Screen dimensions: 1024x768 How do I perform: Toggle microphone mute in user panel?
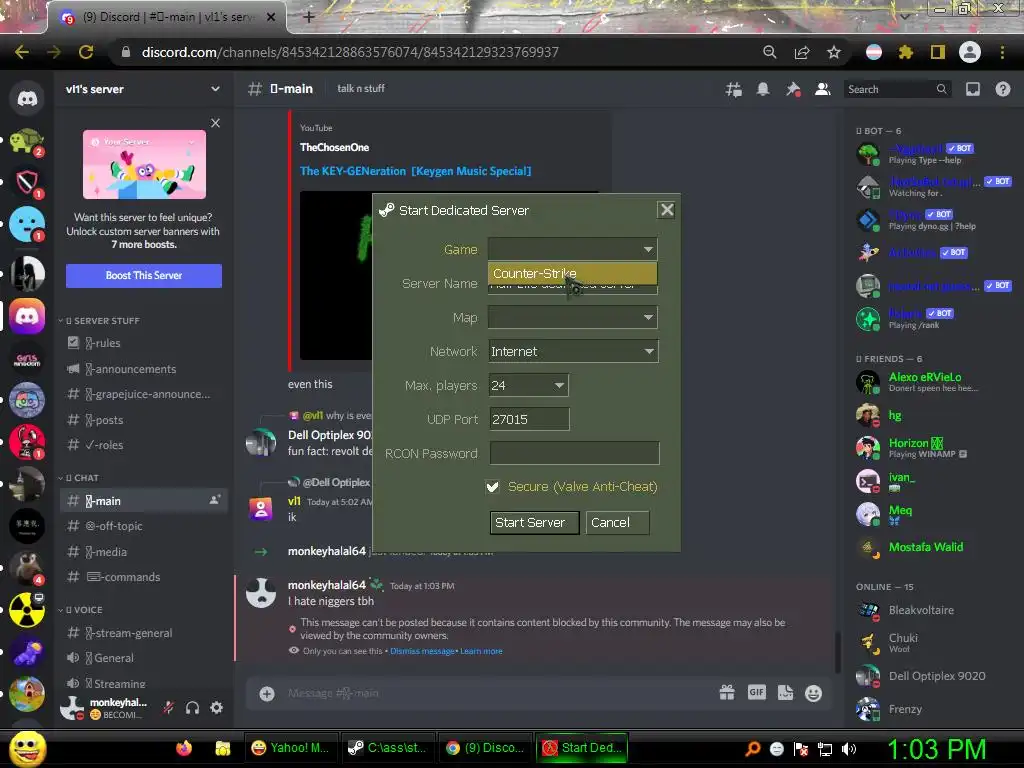[168, 707]
